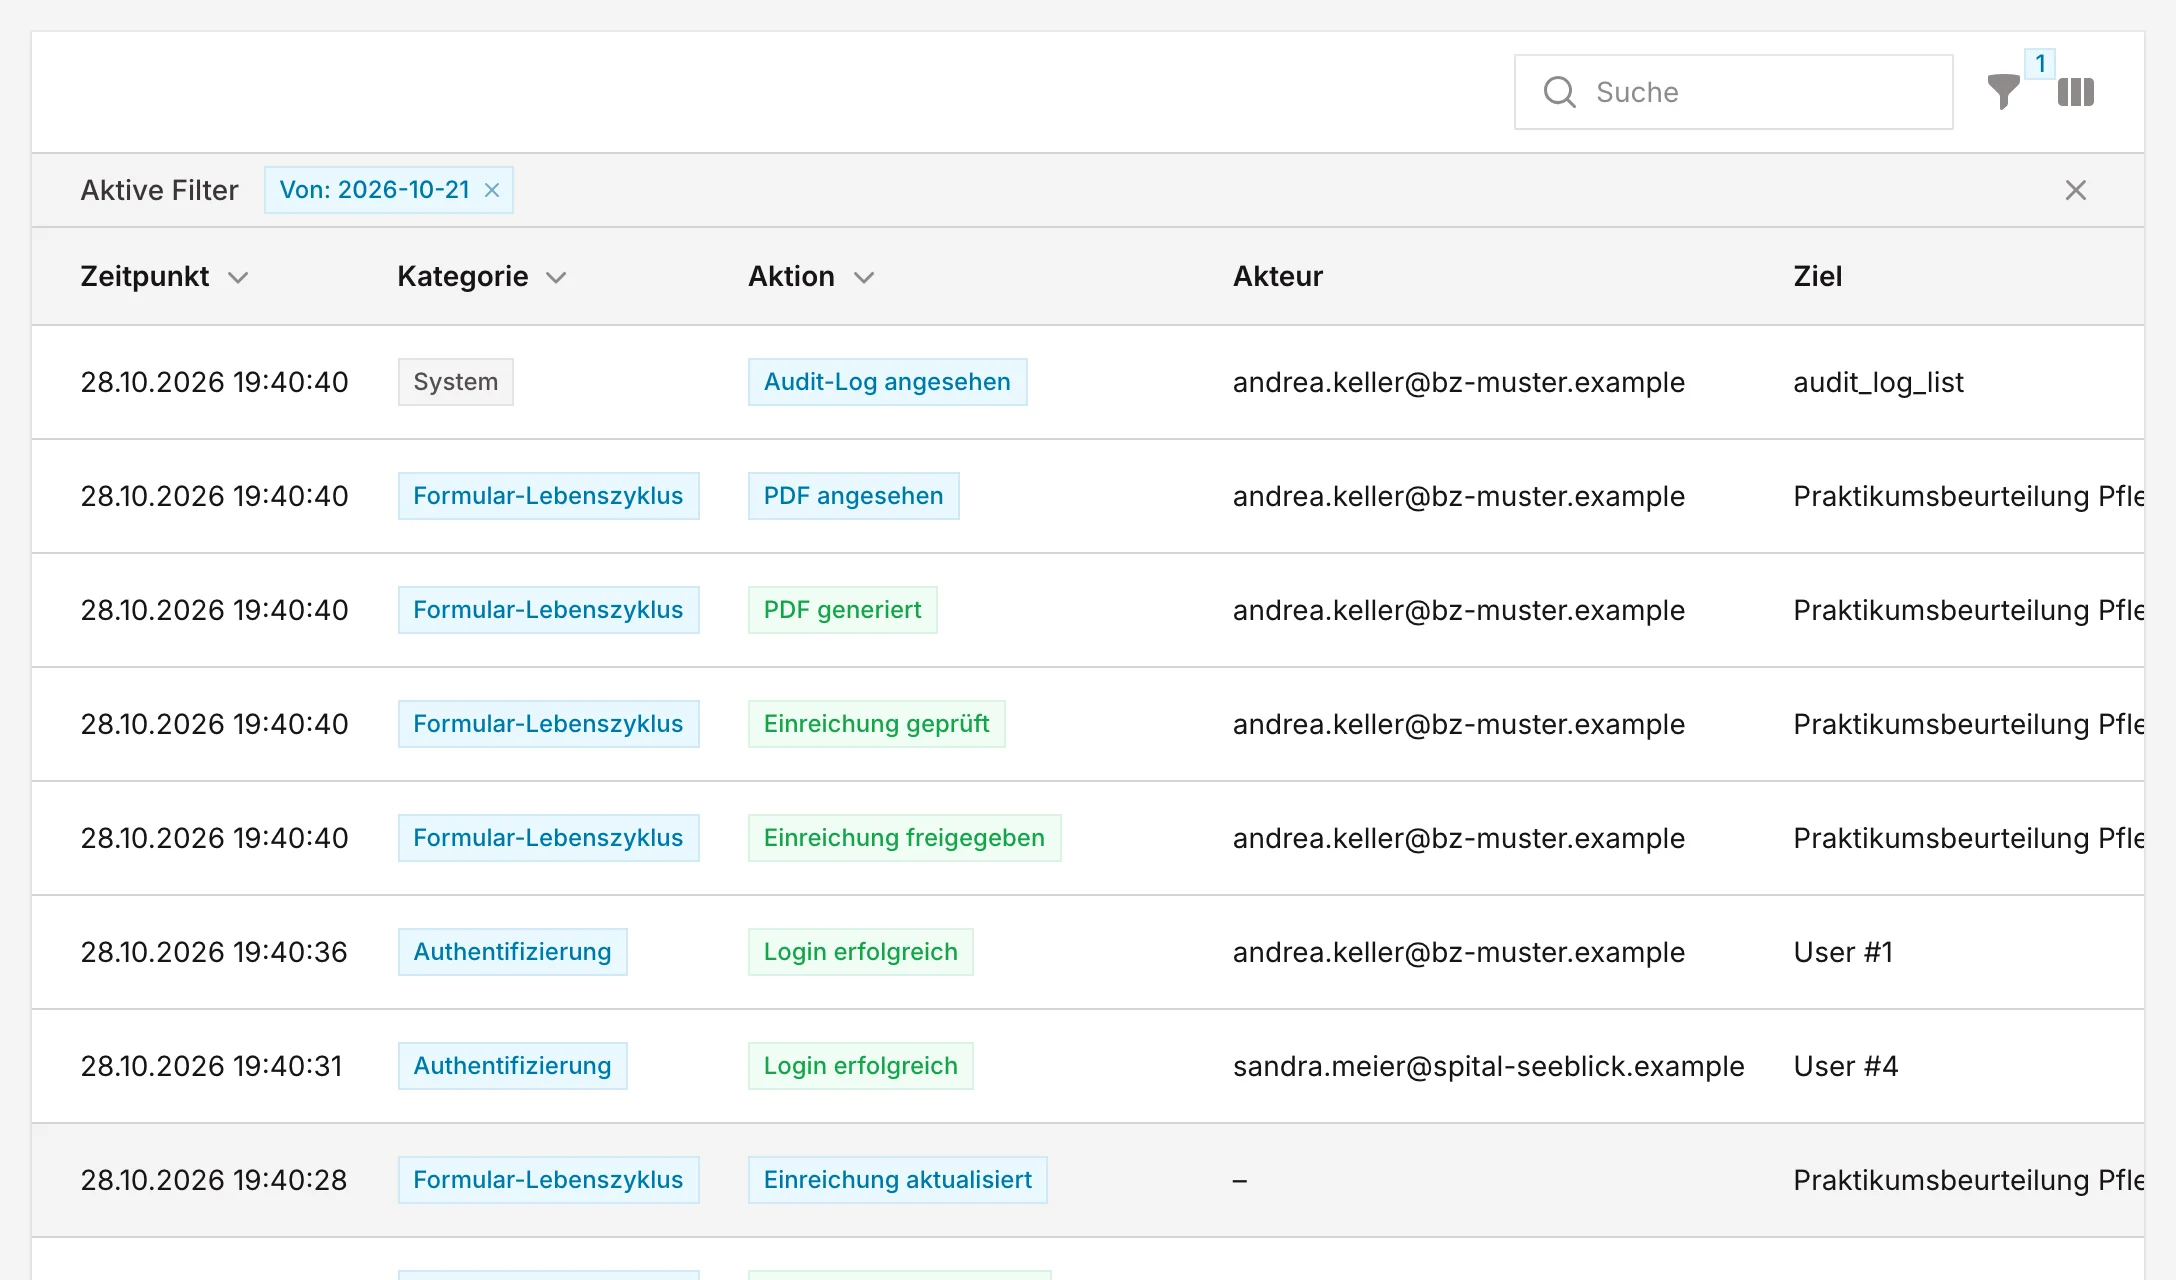2176x1280 pixels.
Task: Open the Kategorie column dropdown chevron
Action: [556, 278]
